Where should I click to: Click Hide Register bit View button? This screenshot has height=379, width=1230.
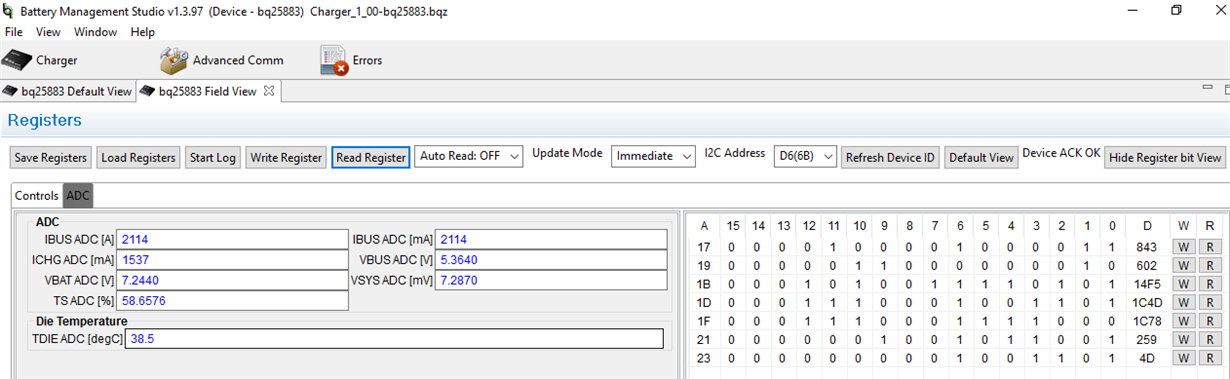tap(1165, 157)
